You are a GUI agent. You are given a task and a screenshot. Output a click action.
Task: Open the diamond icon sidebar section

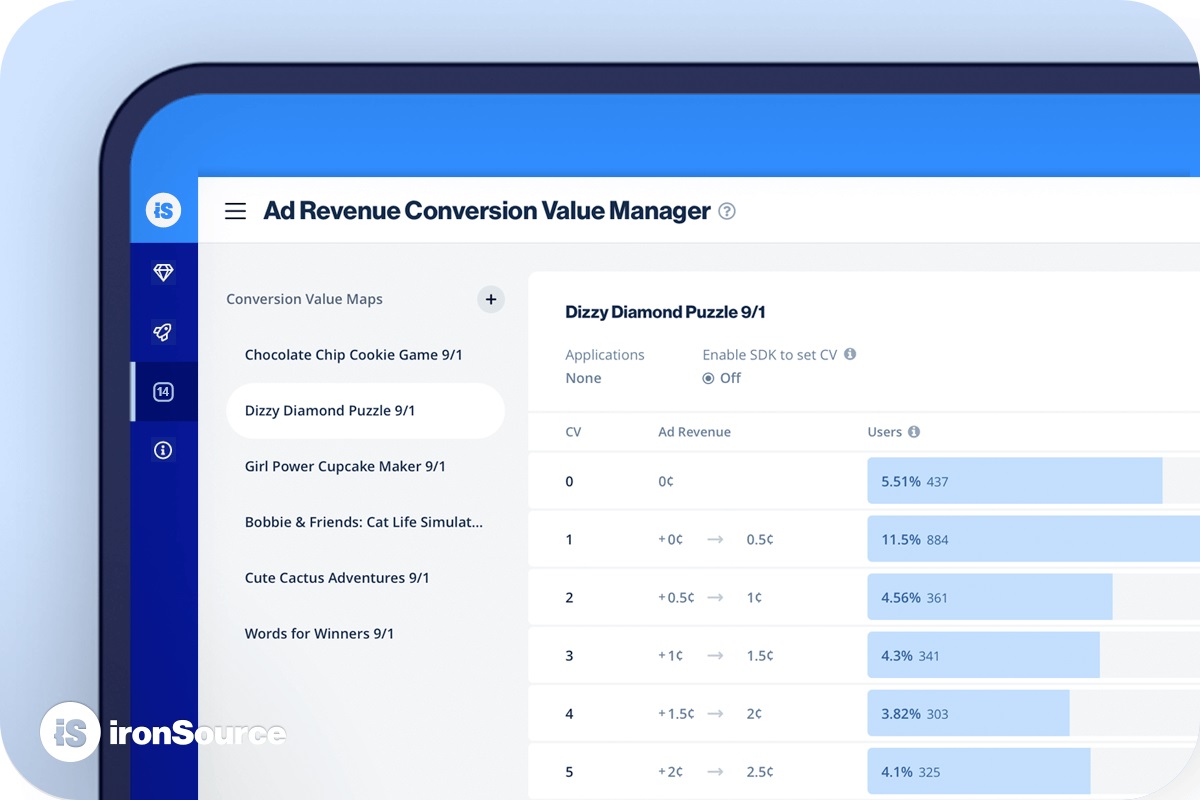pyautogui.click(x=163, y=273)
